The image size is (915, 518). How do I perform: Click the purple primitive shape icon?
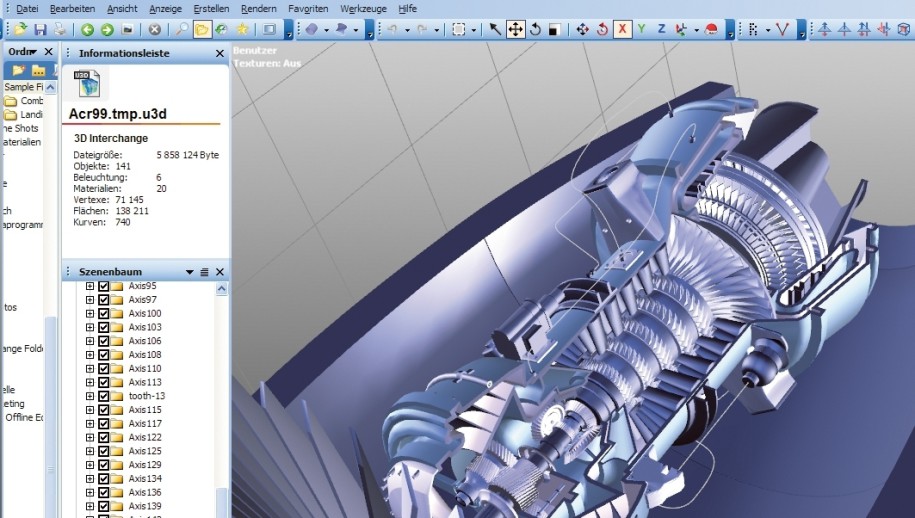pos(312,29)
